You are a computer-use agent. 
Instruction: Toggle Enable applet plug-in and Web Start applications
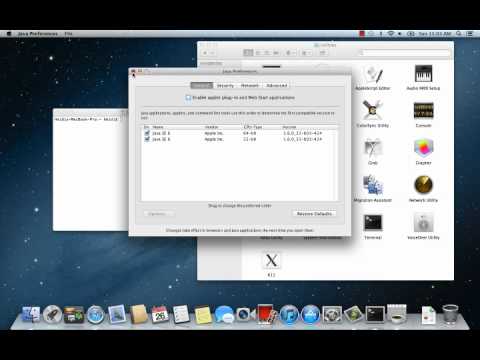(188, 98)
